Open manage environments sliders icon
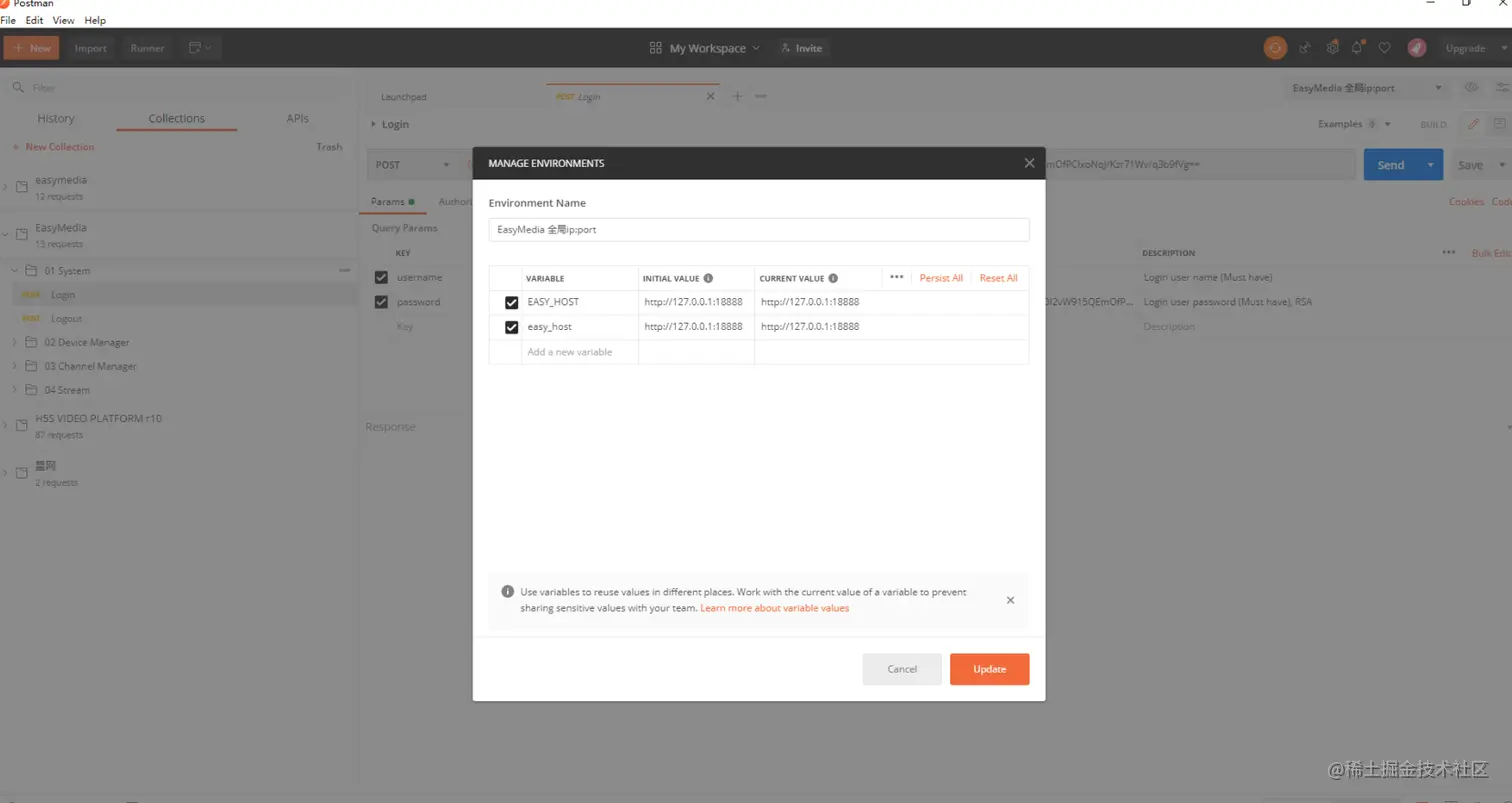The width and height of the screenshot is (1512, 803). (x=1502, y=88)
